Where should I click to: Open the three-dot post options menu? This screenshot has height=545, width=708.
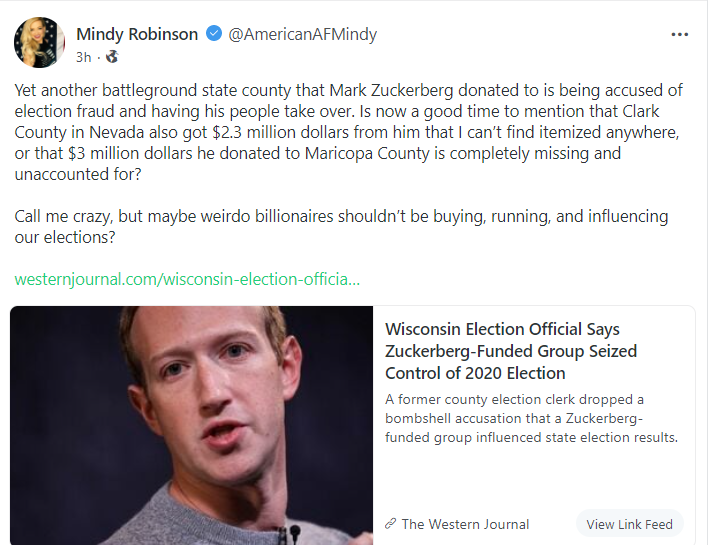pos(680,34)
